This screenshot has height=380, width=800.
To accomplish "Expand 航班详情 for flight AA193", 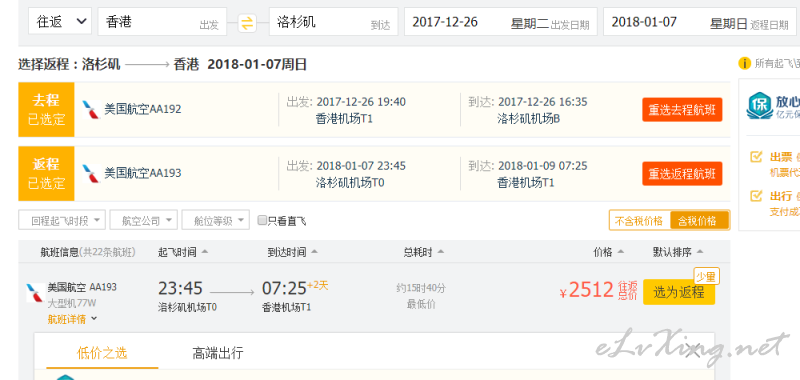I will pos(72,319).
